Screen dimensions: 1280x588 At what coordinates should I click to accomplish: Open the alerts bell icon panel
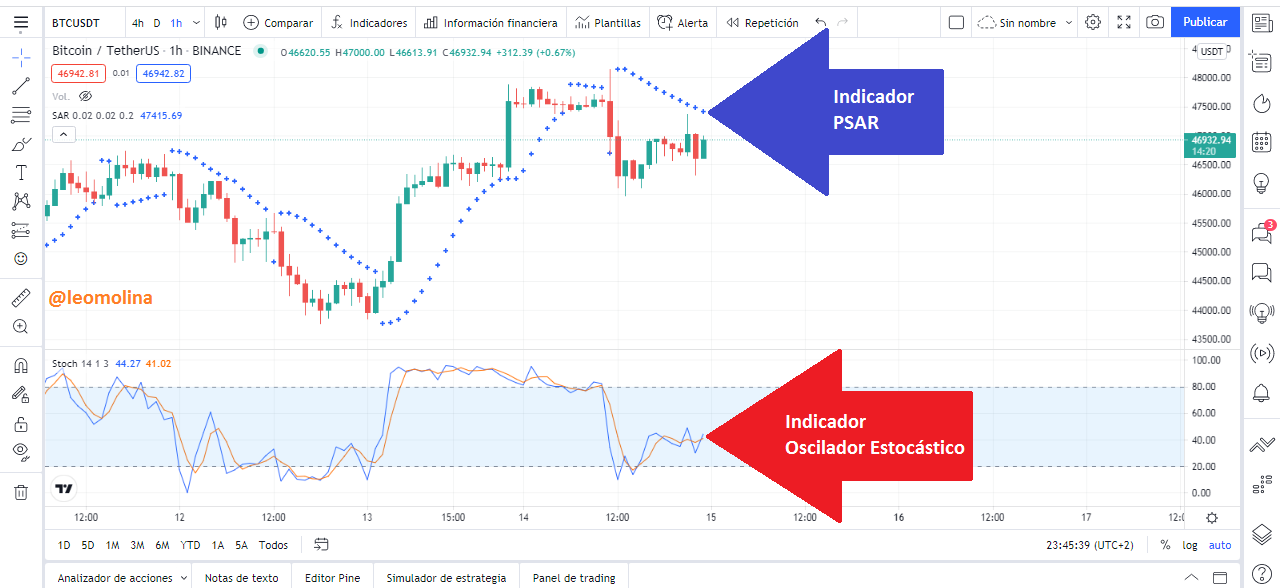coord(1262,393)
